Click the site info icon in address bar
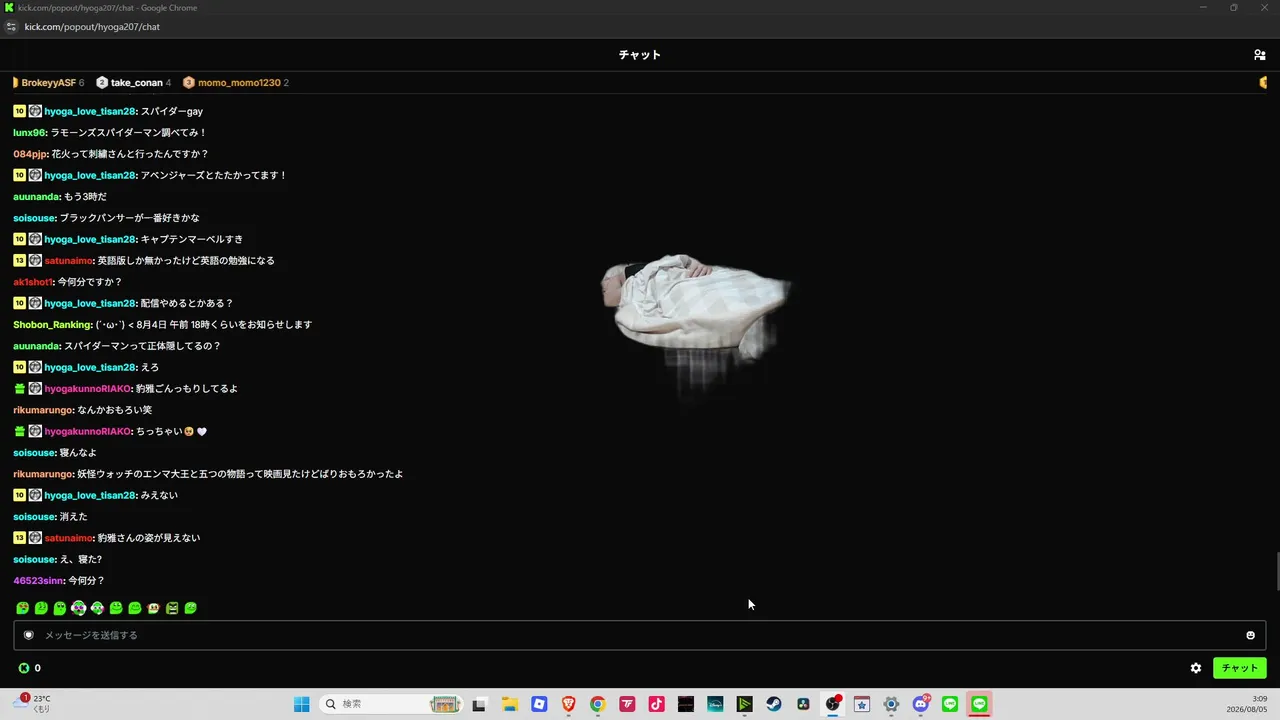The image size is (1280, 720). tap(11, 27)
